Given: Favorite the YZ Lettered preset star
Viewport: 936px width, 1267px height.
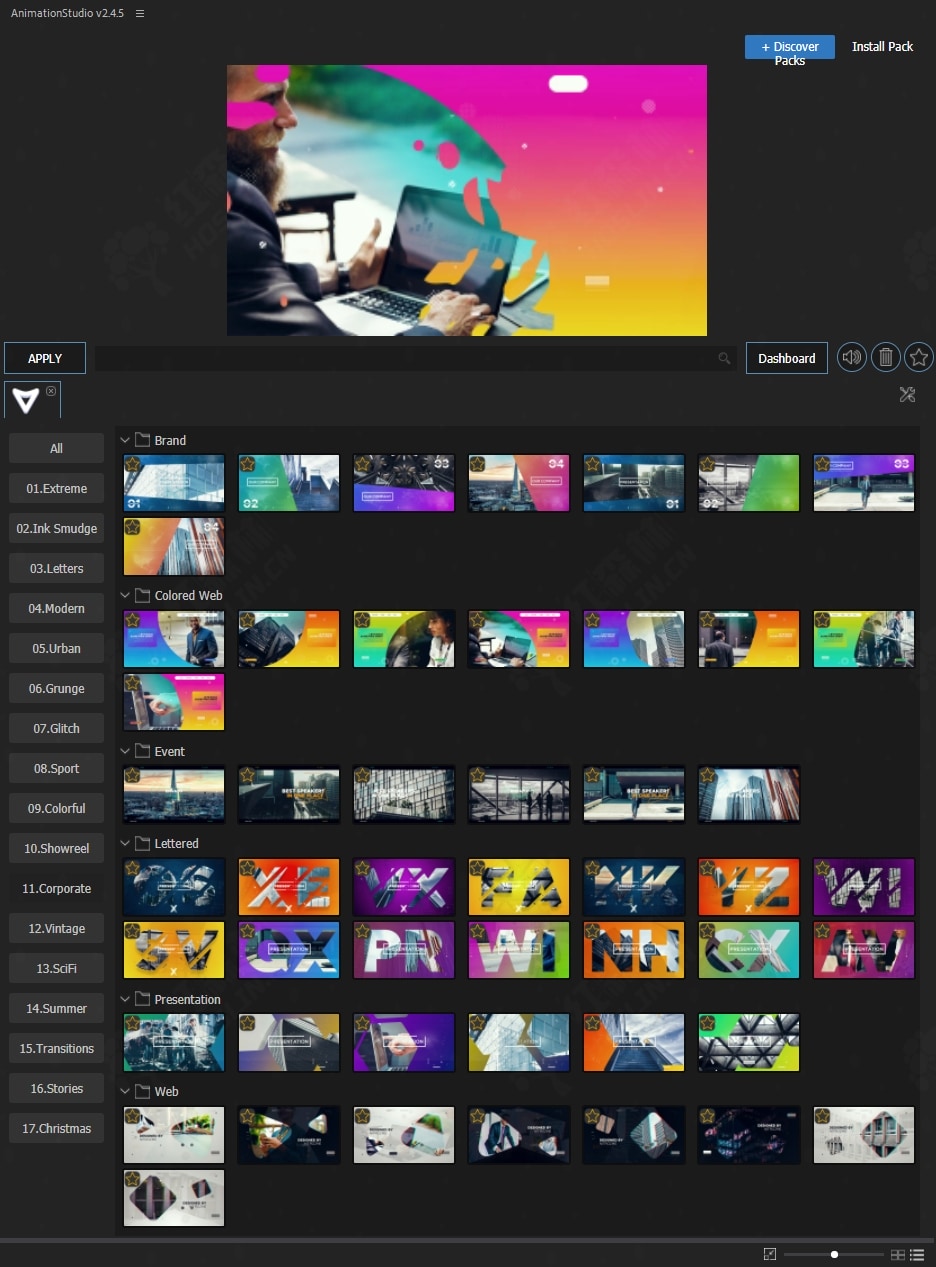Looking at the screenshot, I should click(707, 868).
